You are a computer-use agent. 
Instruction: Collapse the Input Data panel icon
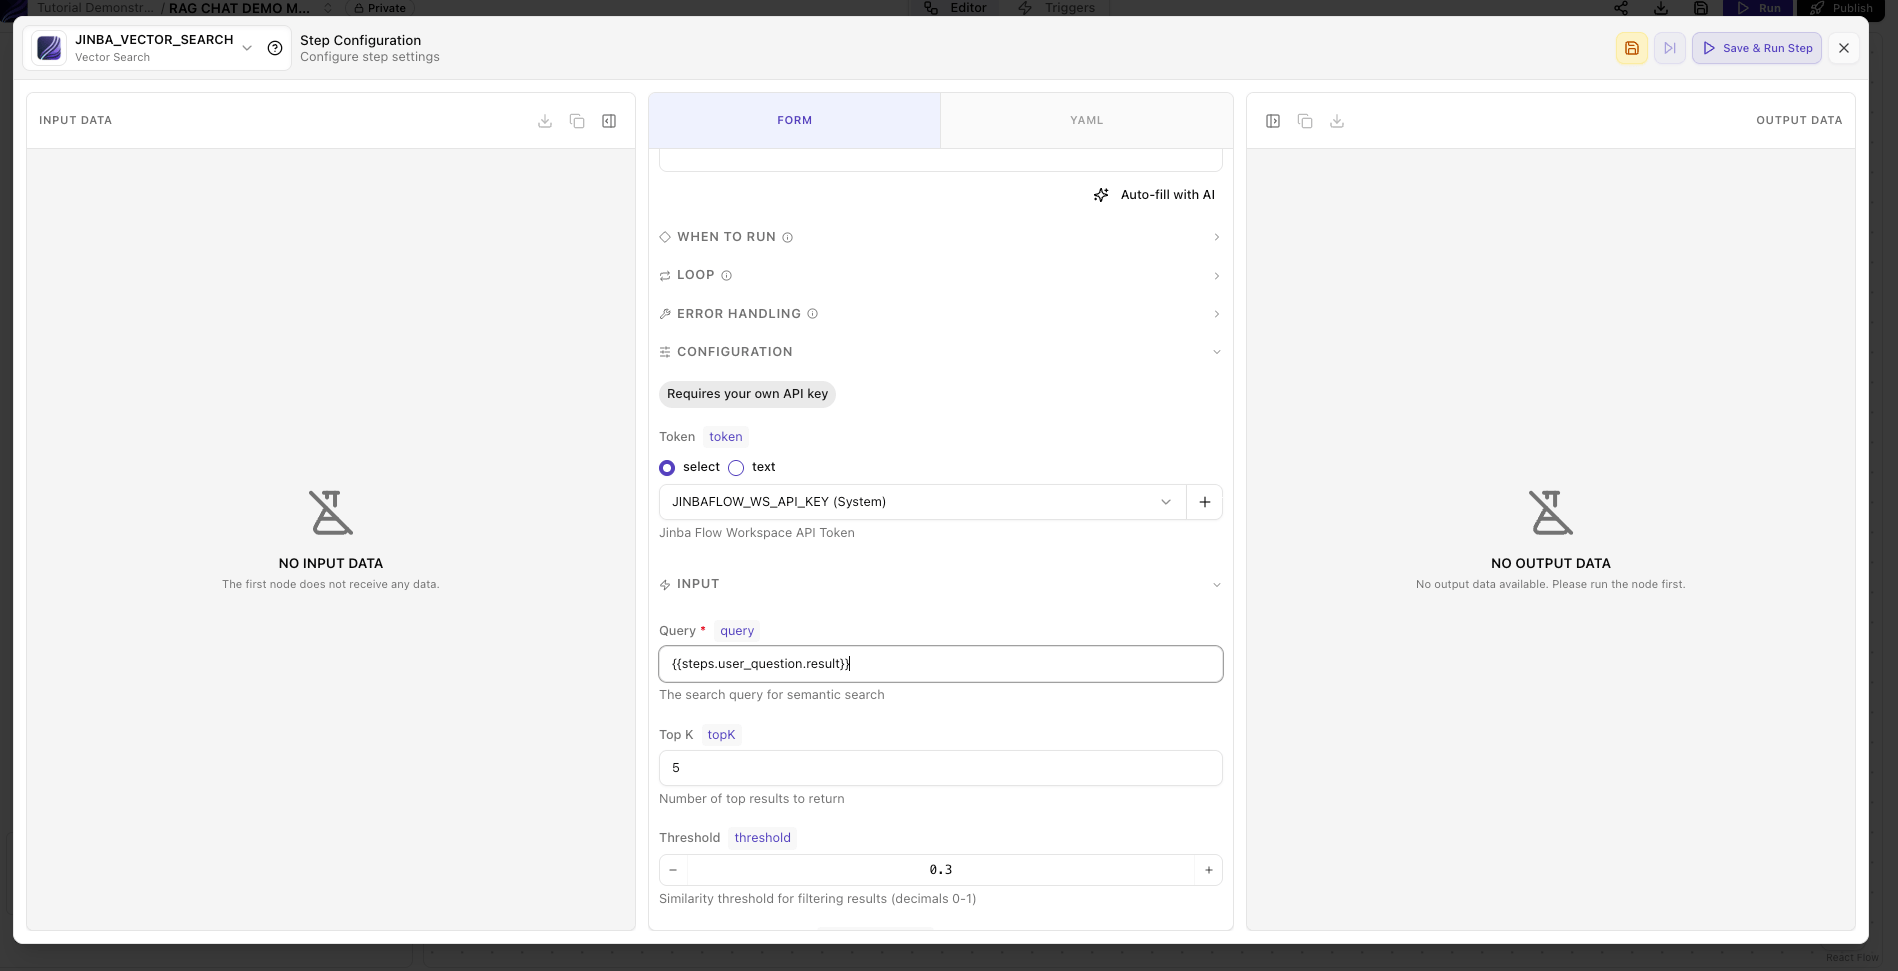coord(609,121)
